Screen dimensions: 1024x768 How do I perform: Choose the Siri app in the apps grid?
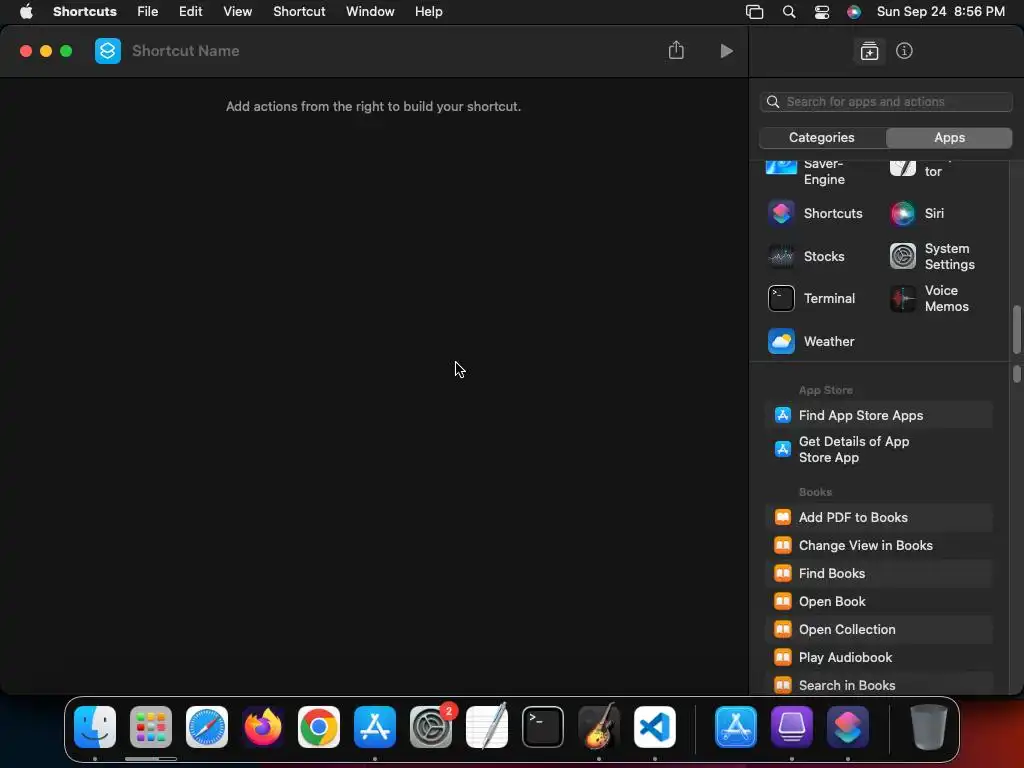point(918,214)
